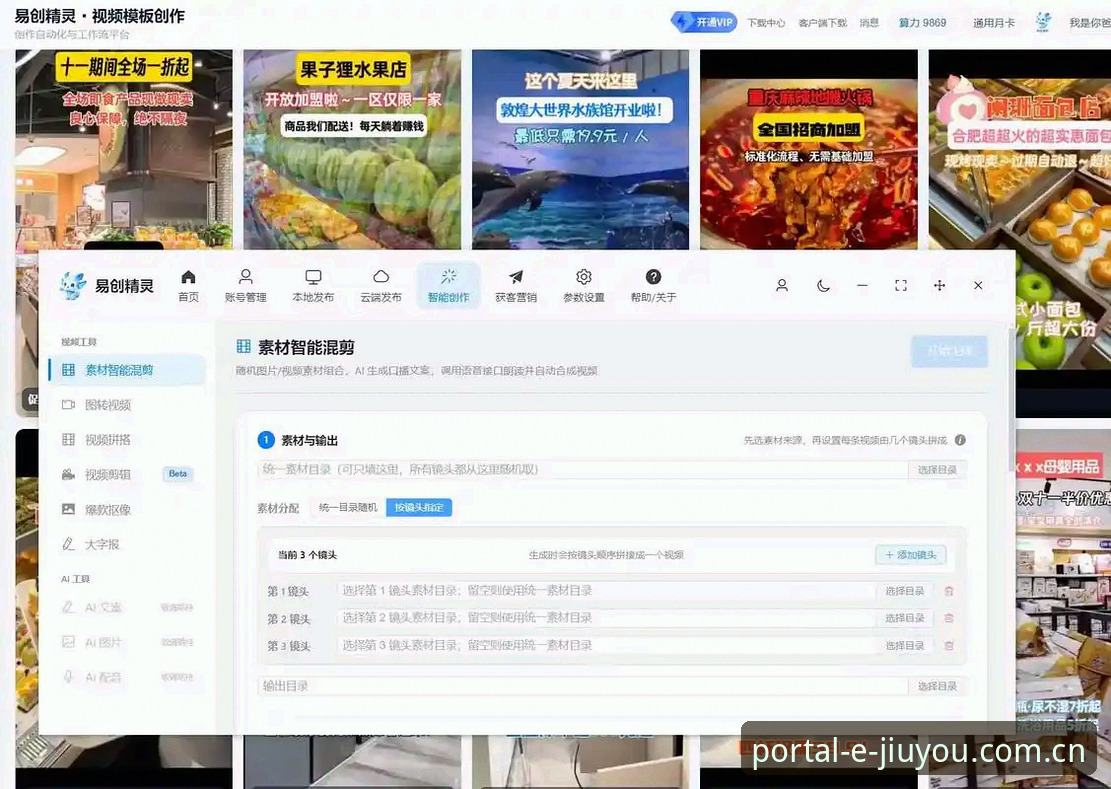Open AI 配音 sidebar item
The image size is (1111, 789).
(x=128, y=676)
